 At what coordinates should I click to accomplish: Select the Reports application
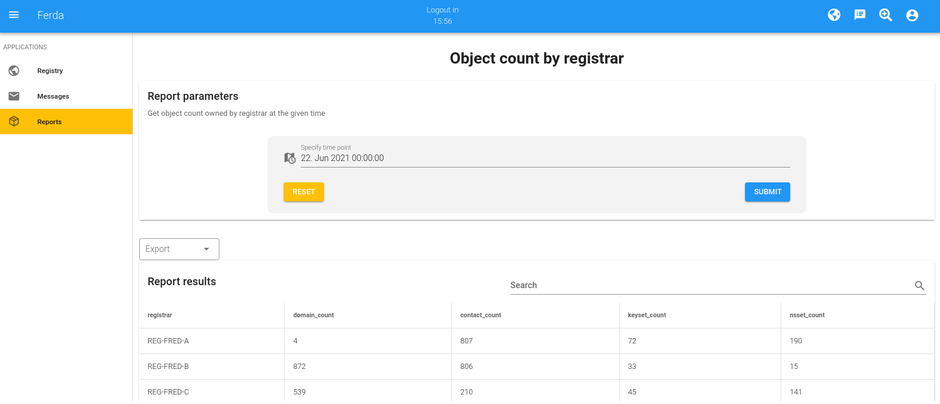click(x=66, y=122)
